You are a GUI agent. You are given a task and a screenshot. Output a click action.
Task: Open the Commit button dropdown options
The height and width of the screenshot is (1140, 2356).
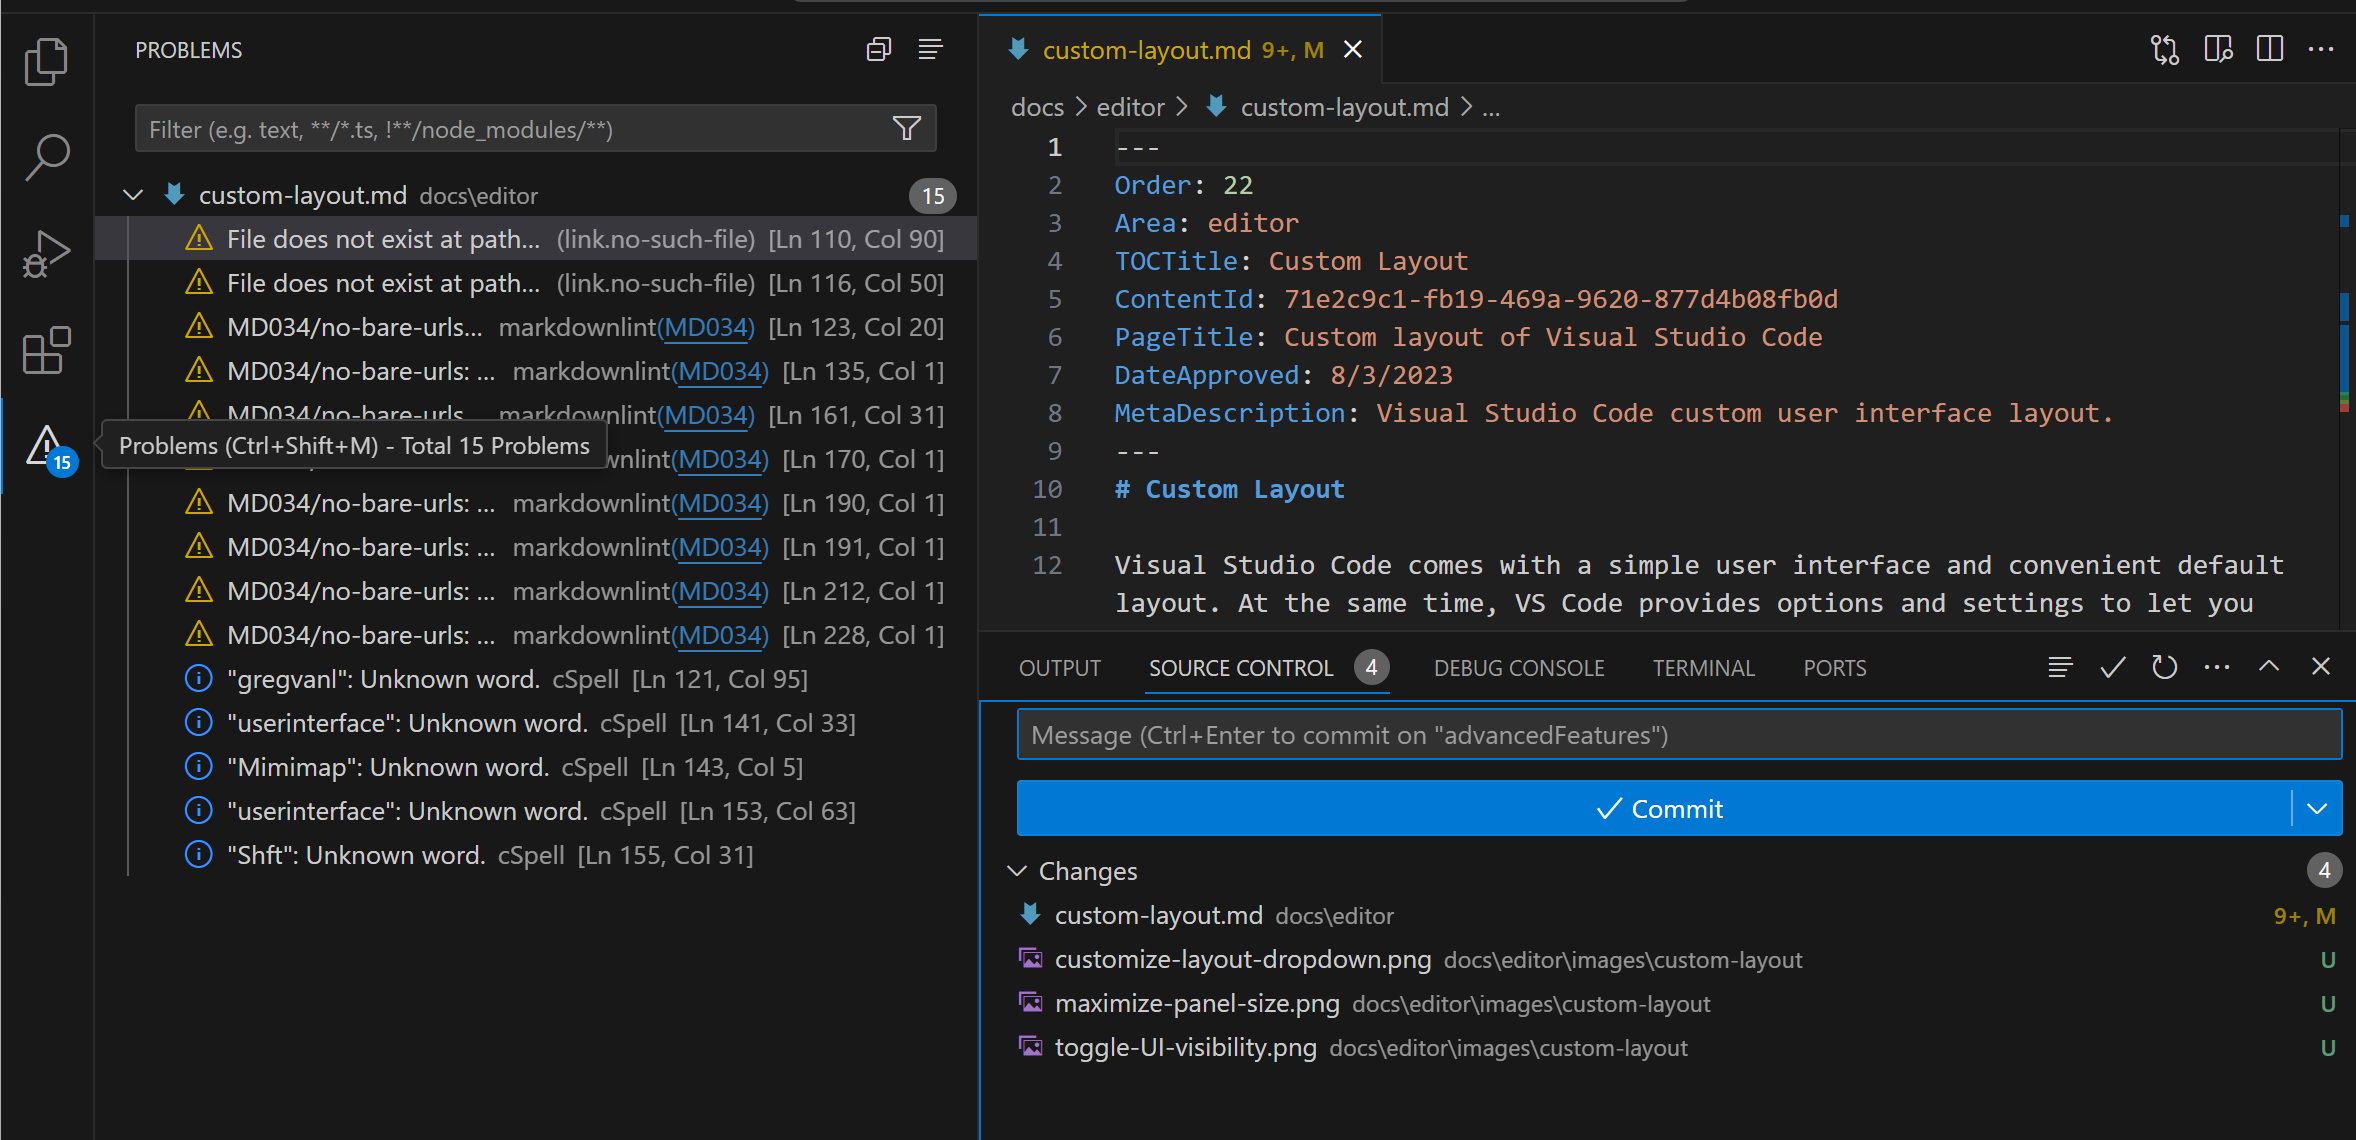2318,808
